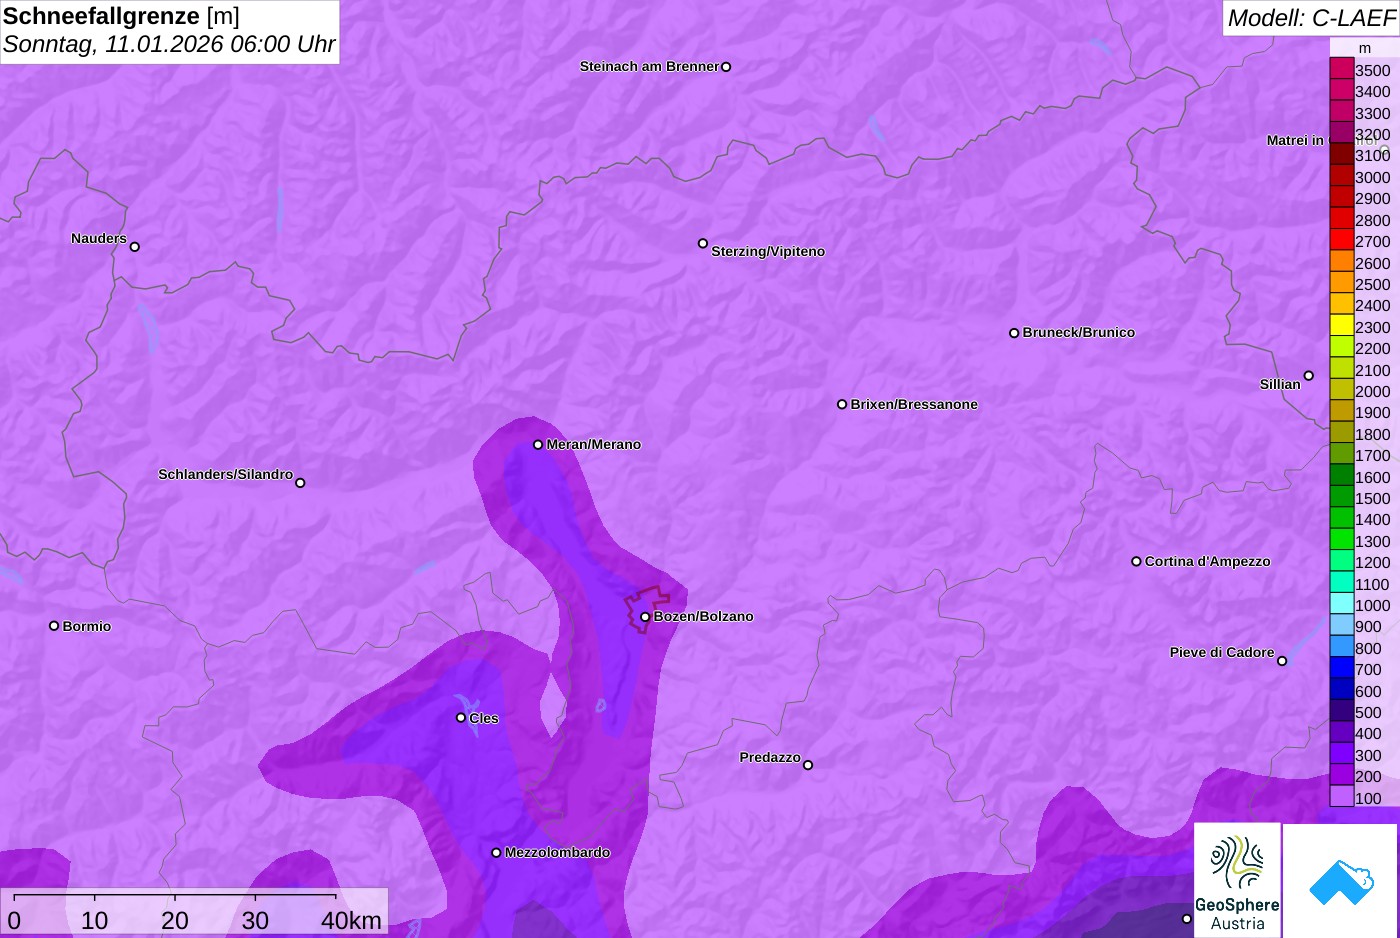Select the Pieve di Cadore marker

pyautogui.click(x=1282, y=661)
